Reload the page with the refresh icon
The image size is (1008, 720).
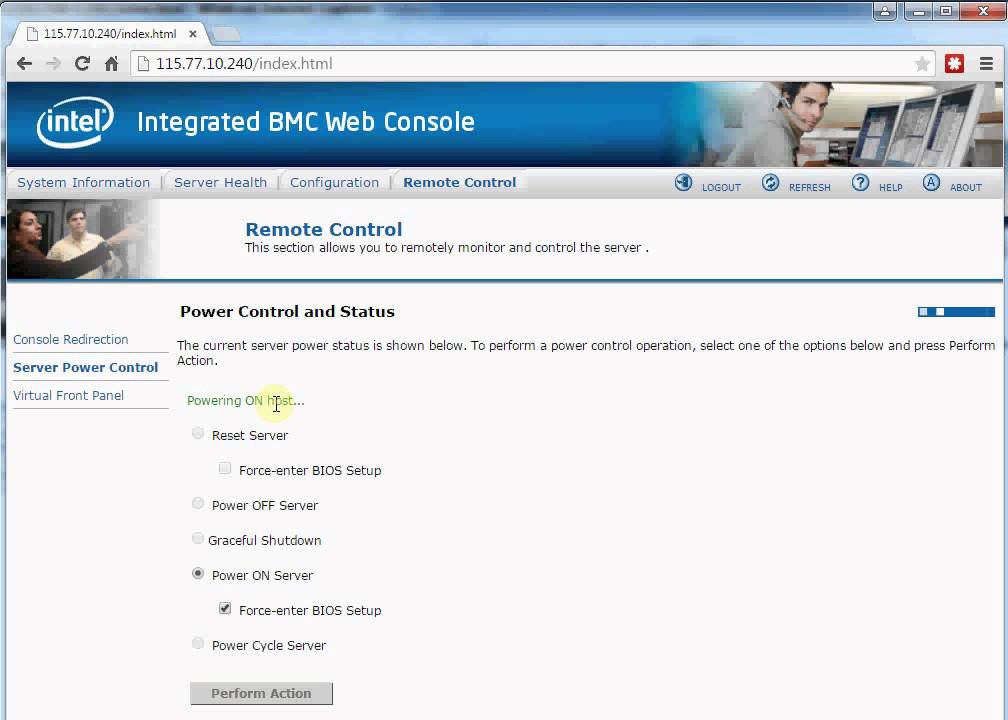point(82,64)
